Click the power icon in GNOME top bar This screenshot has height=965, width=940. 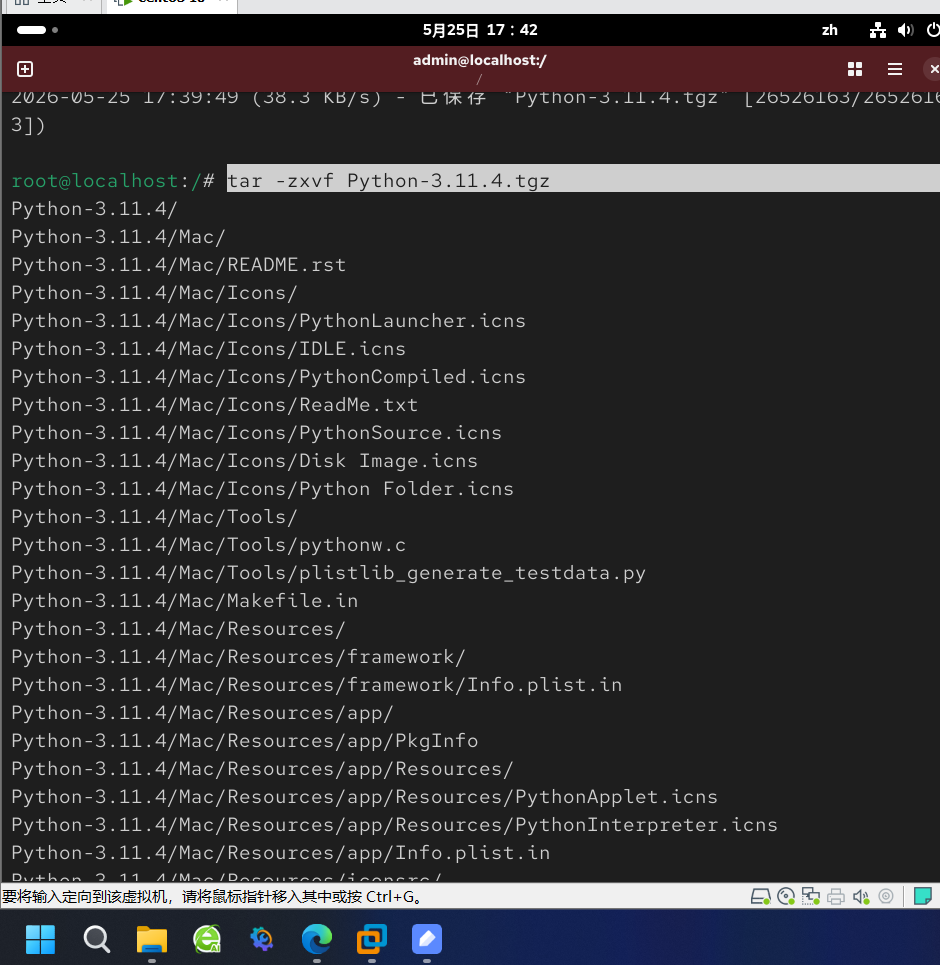tap(933, 30)
